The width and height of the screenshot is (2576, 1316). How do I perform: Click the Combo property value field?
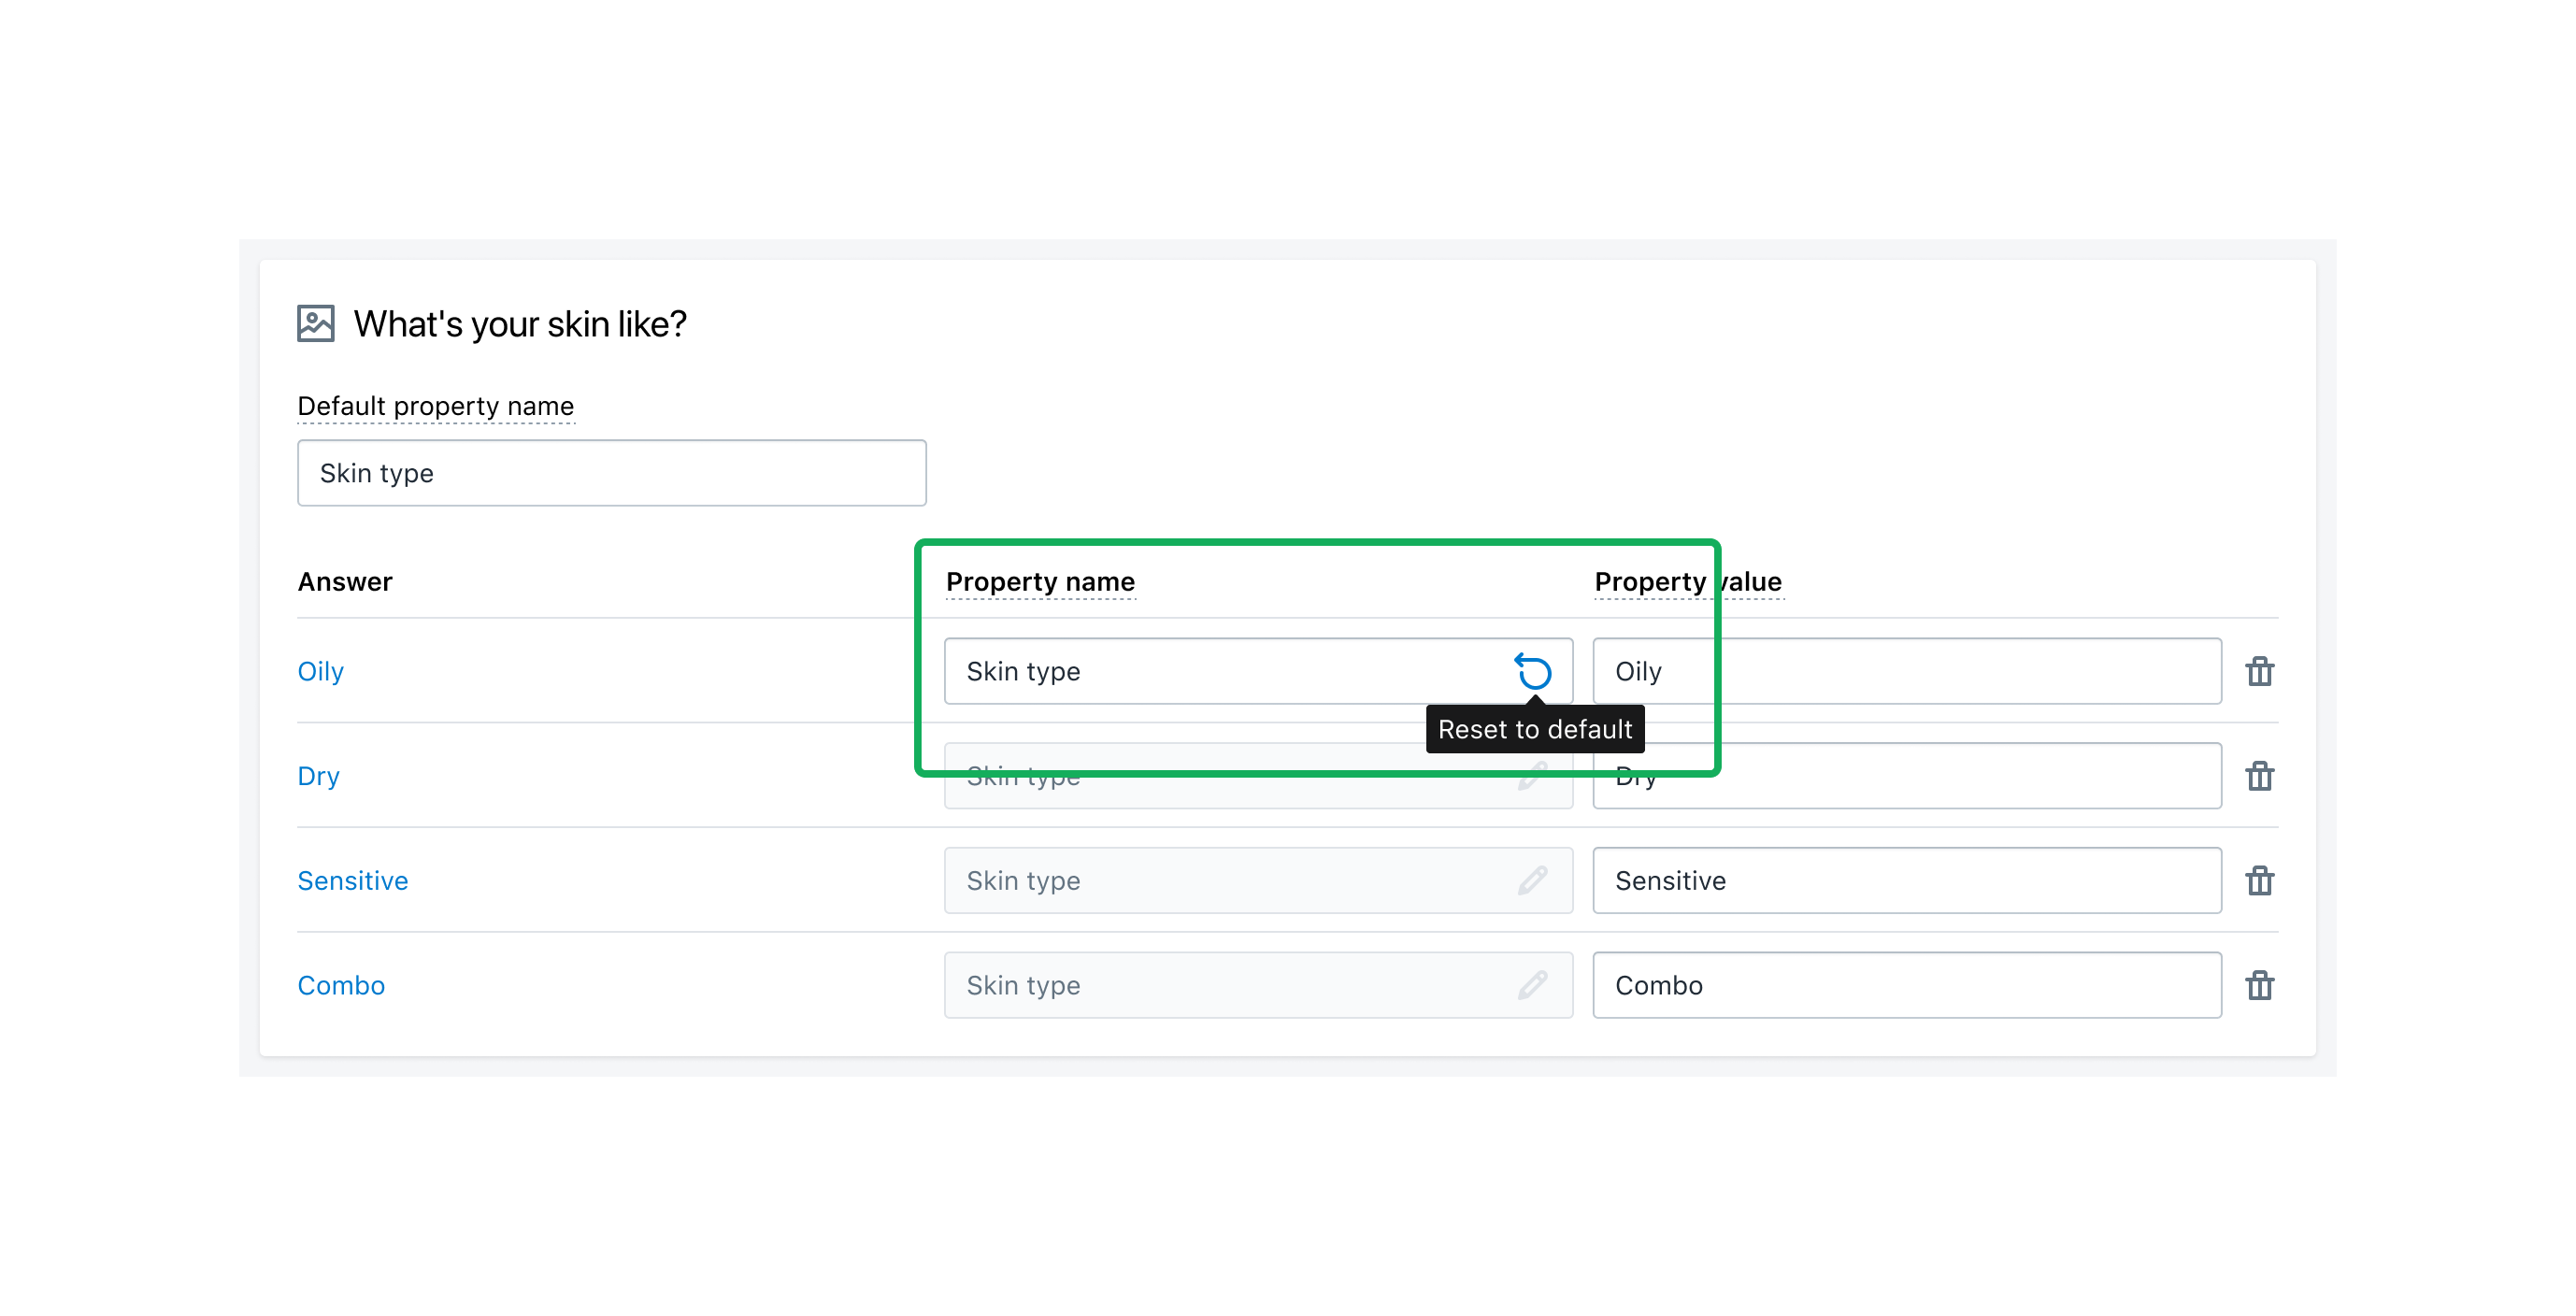coord(1906,986)
